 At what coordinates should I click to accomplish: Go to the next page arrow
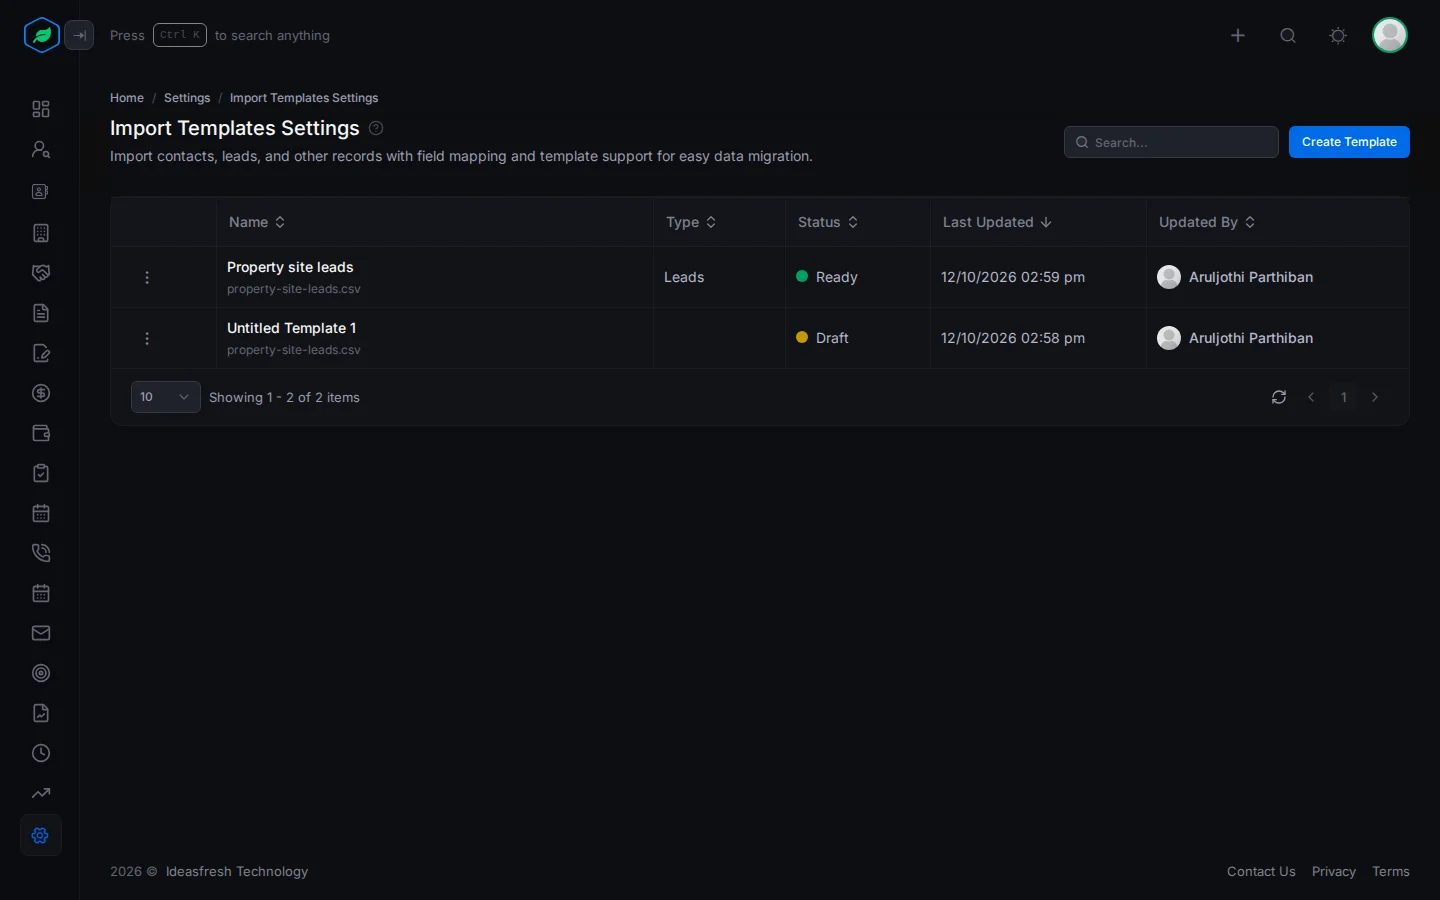[1375, 397]
